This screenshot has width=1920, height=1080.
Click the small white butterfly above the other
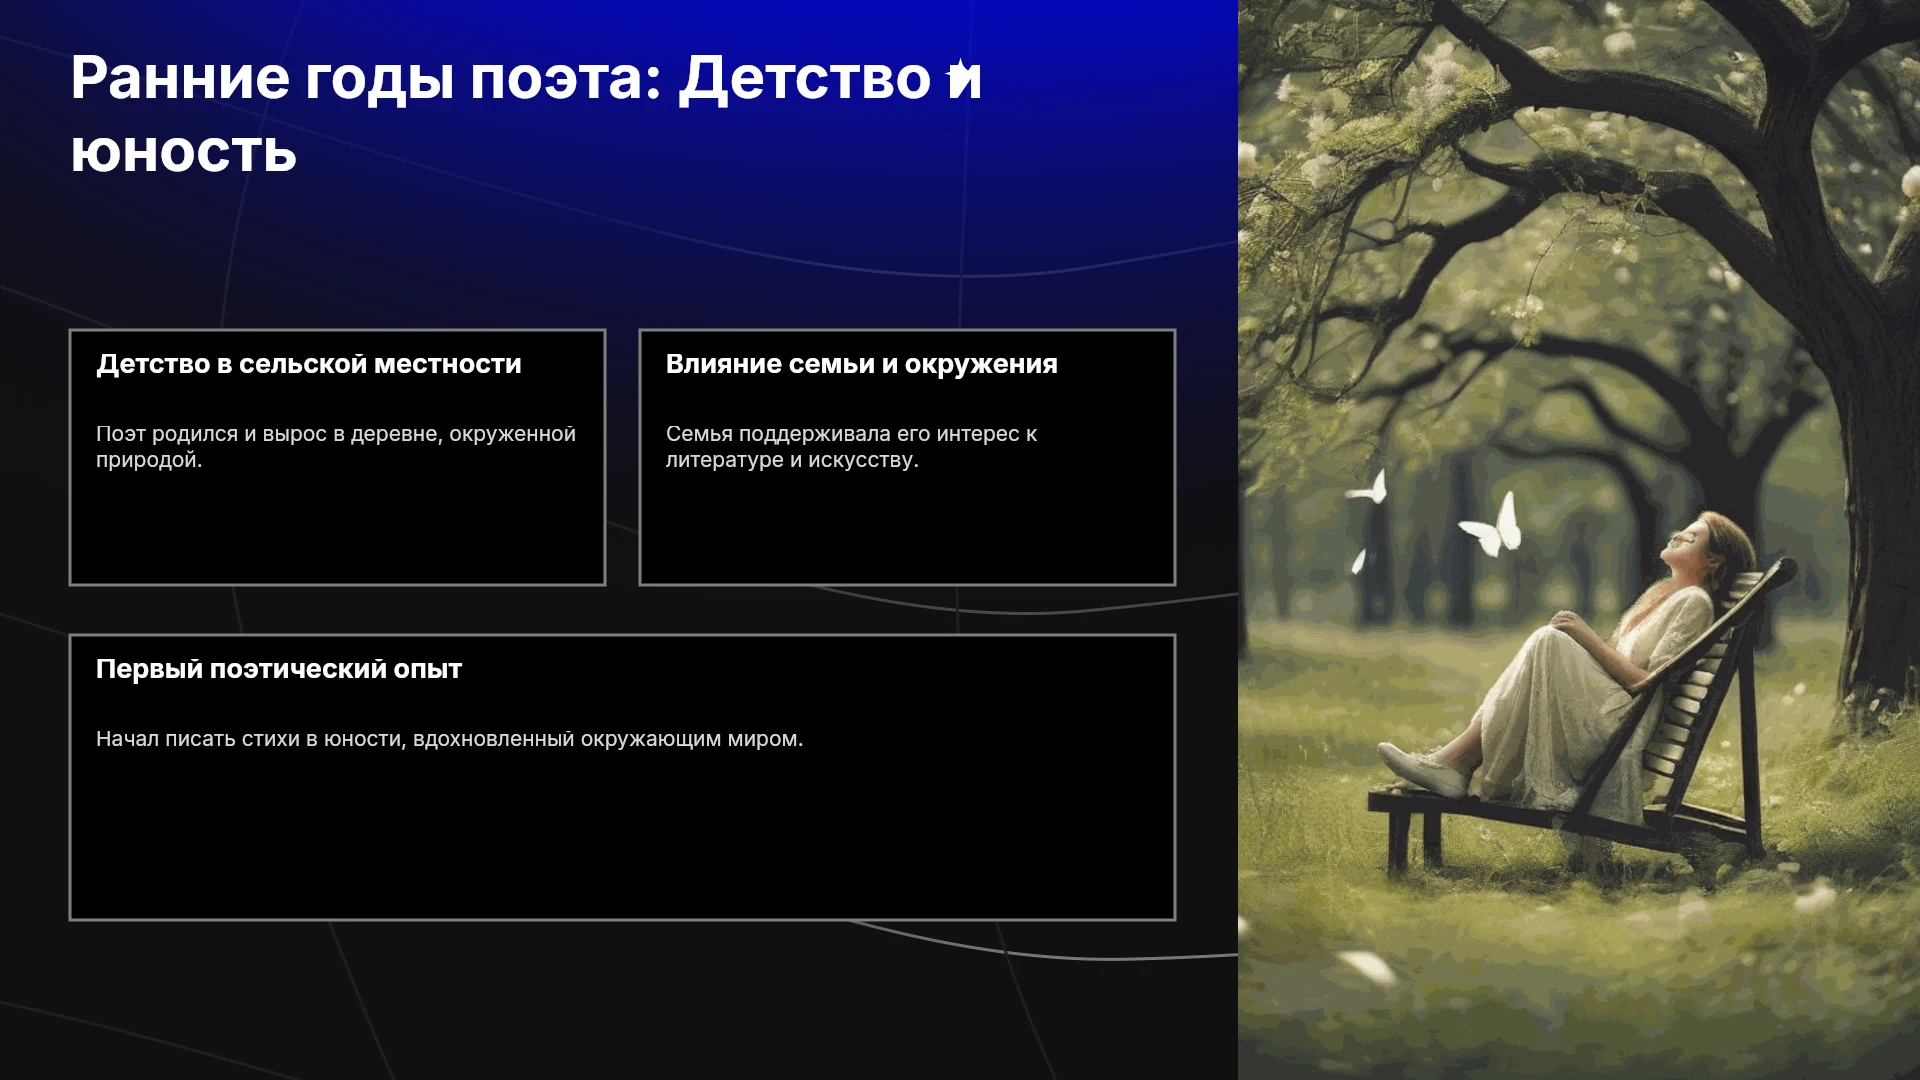point(1369,487)
